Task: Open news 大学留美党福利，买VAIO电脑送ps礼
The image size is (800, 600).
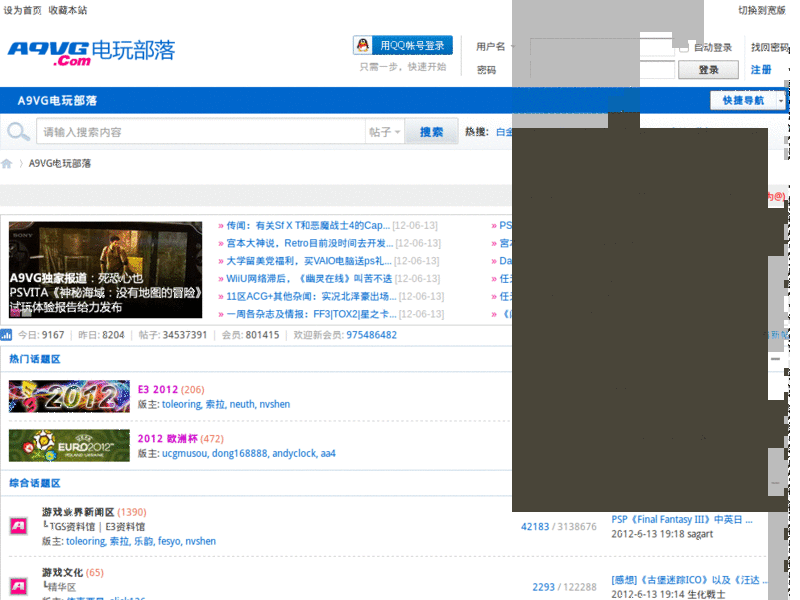Action: (x=309, y=261)
